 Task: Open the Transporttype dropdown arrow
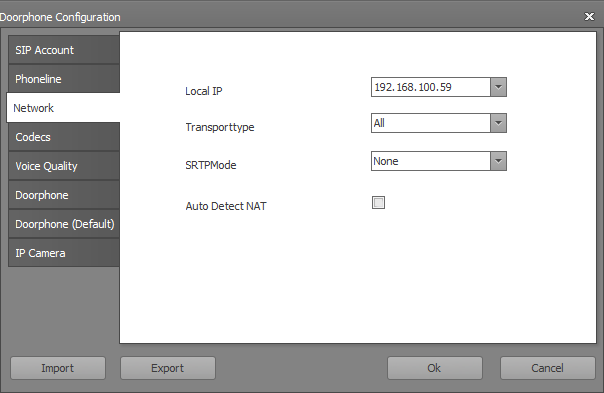pos(498,123)
